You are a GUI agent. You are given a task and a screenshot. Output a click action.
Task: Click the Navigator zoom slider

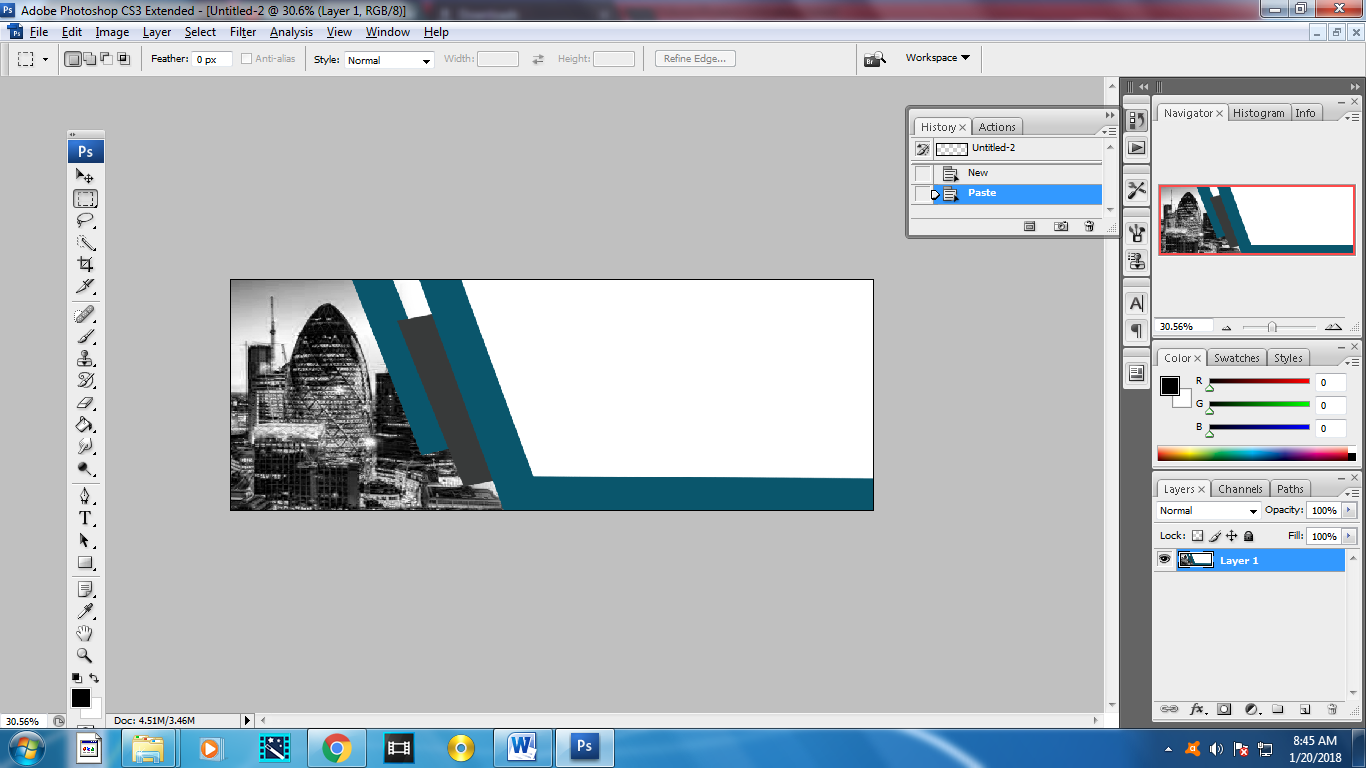click(x=1272, y=327)
